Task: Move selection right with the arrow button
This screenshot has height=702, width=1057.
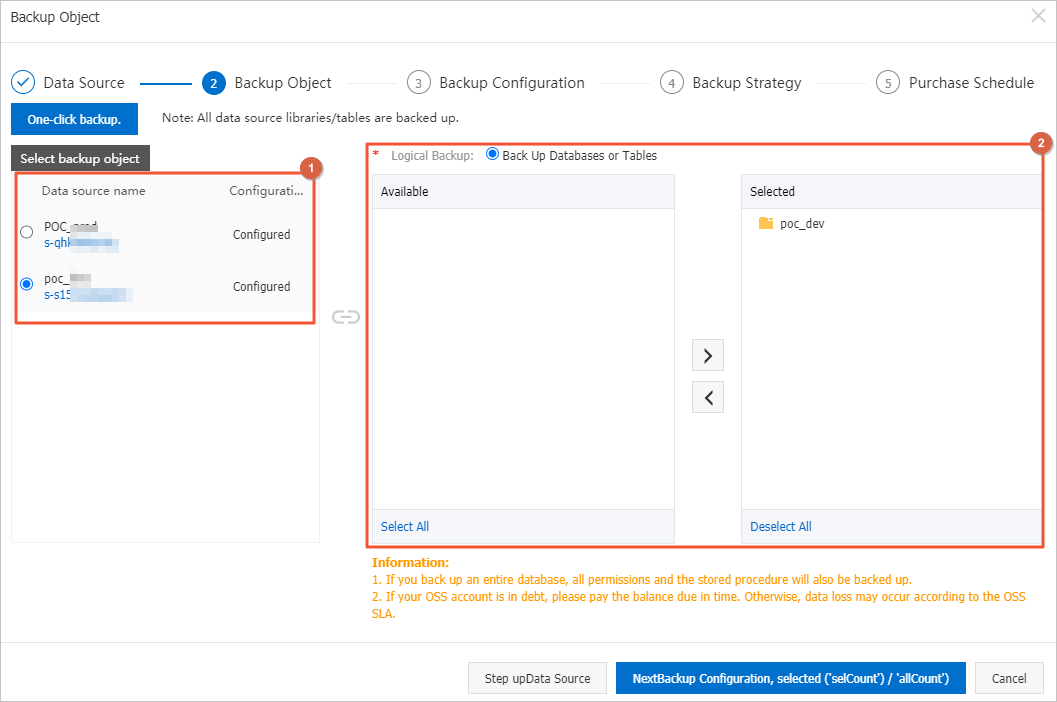Action: point(708,355)
